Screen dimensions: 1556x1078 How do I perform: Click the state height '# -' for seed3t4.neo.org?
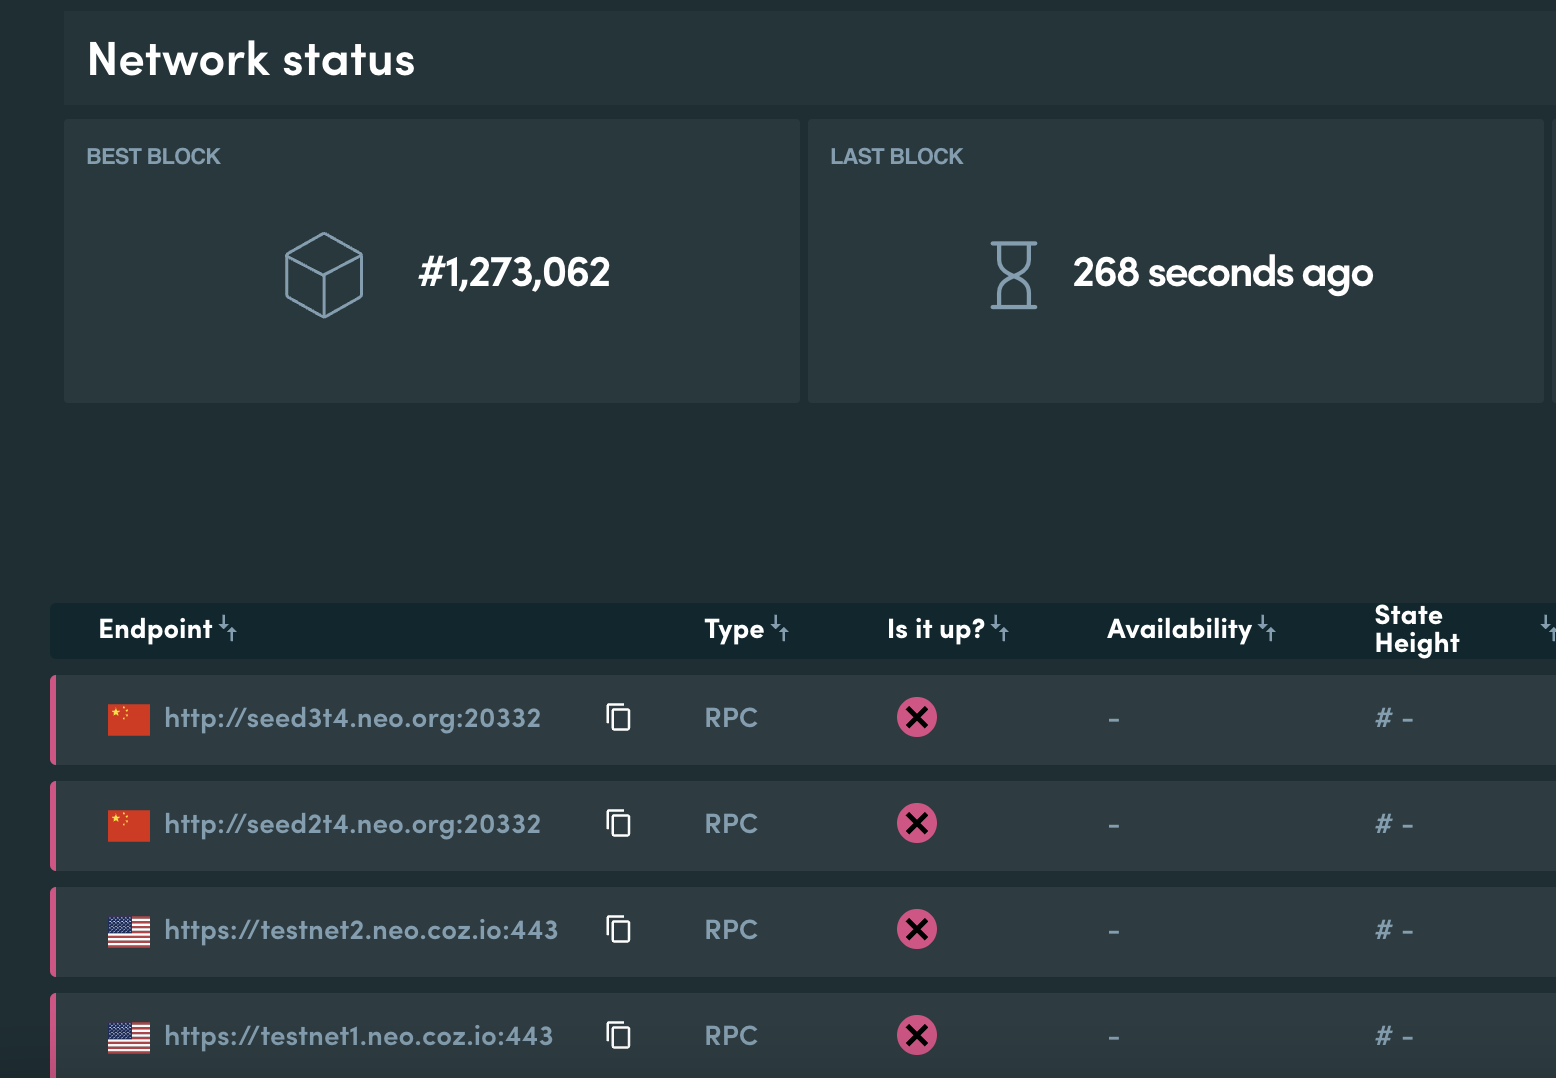1394,718
